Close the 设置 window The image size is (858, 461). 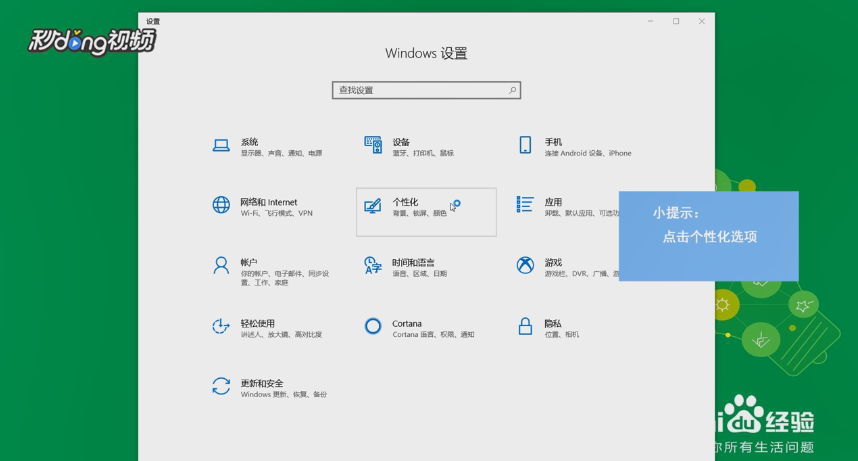702,21
